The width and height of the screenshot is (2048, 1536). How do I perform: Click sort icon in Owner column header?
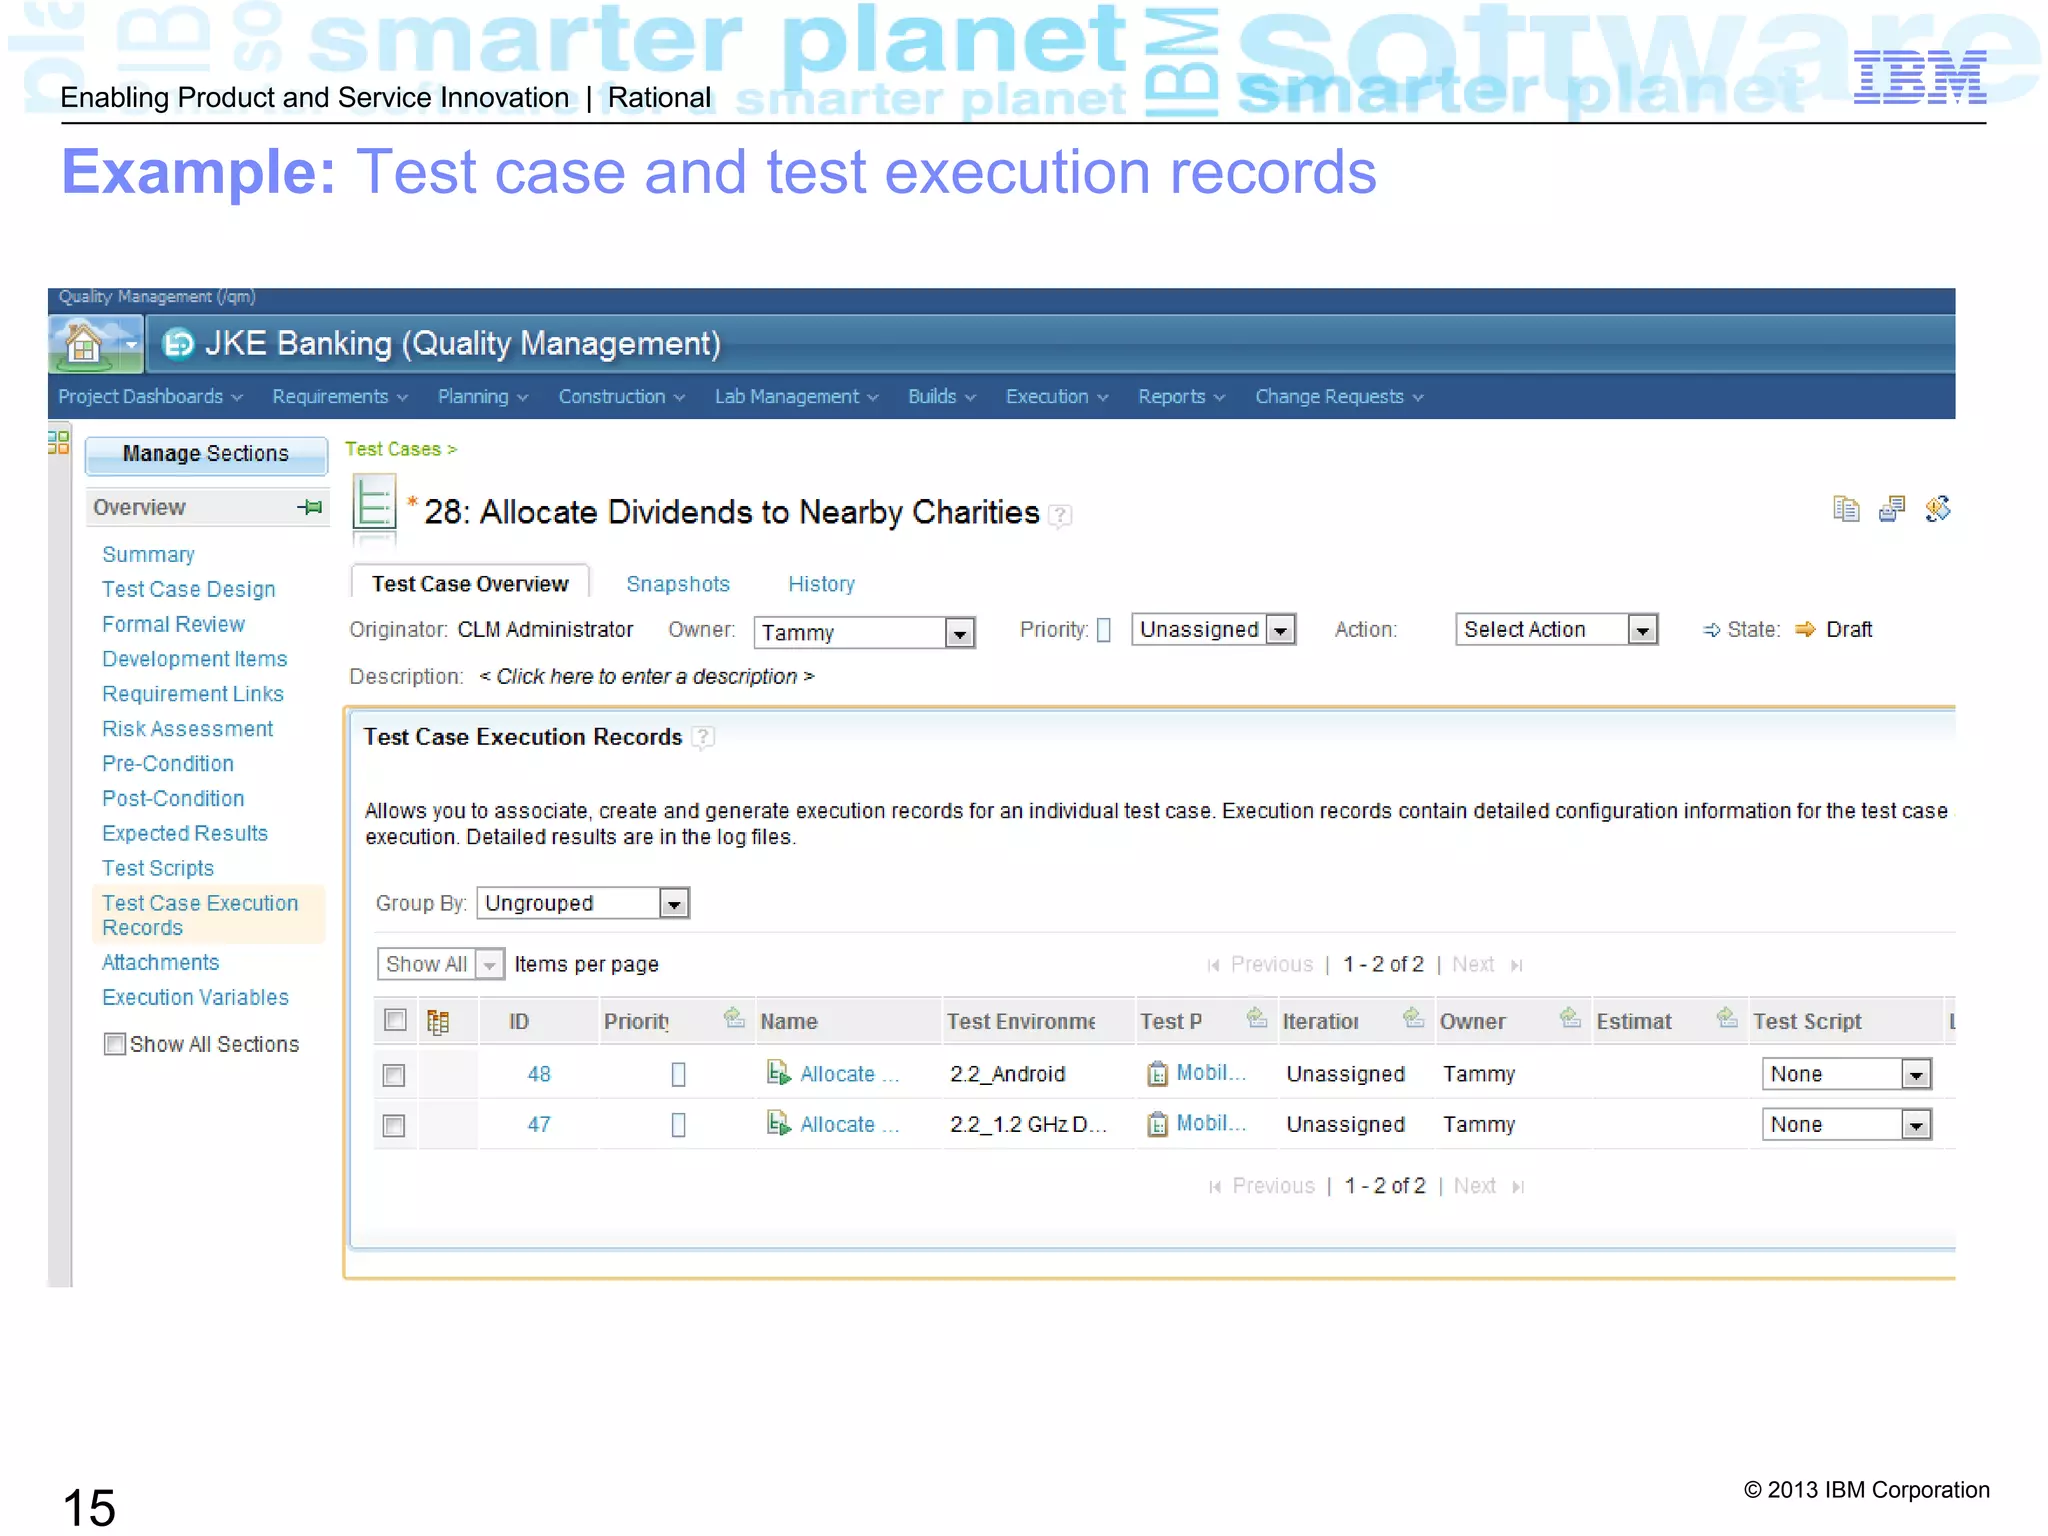pos(1570,1018)
